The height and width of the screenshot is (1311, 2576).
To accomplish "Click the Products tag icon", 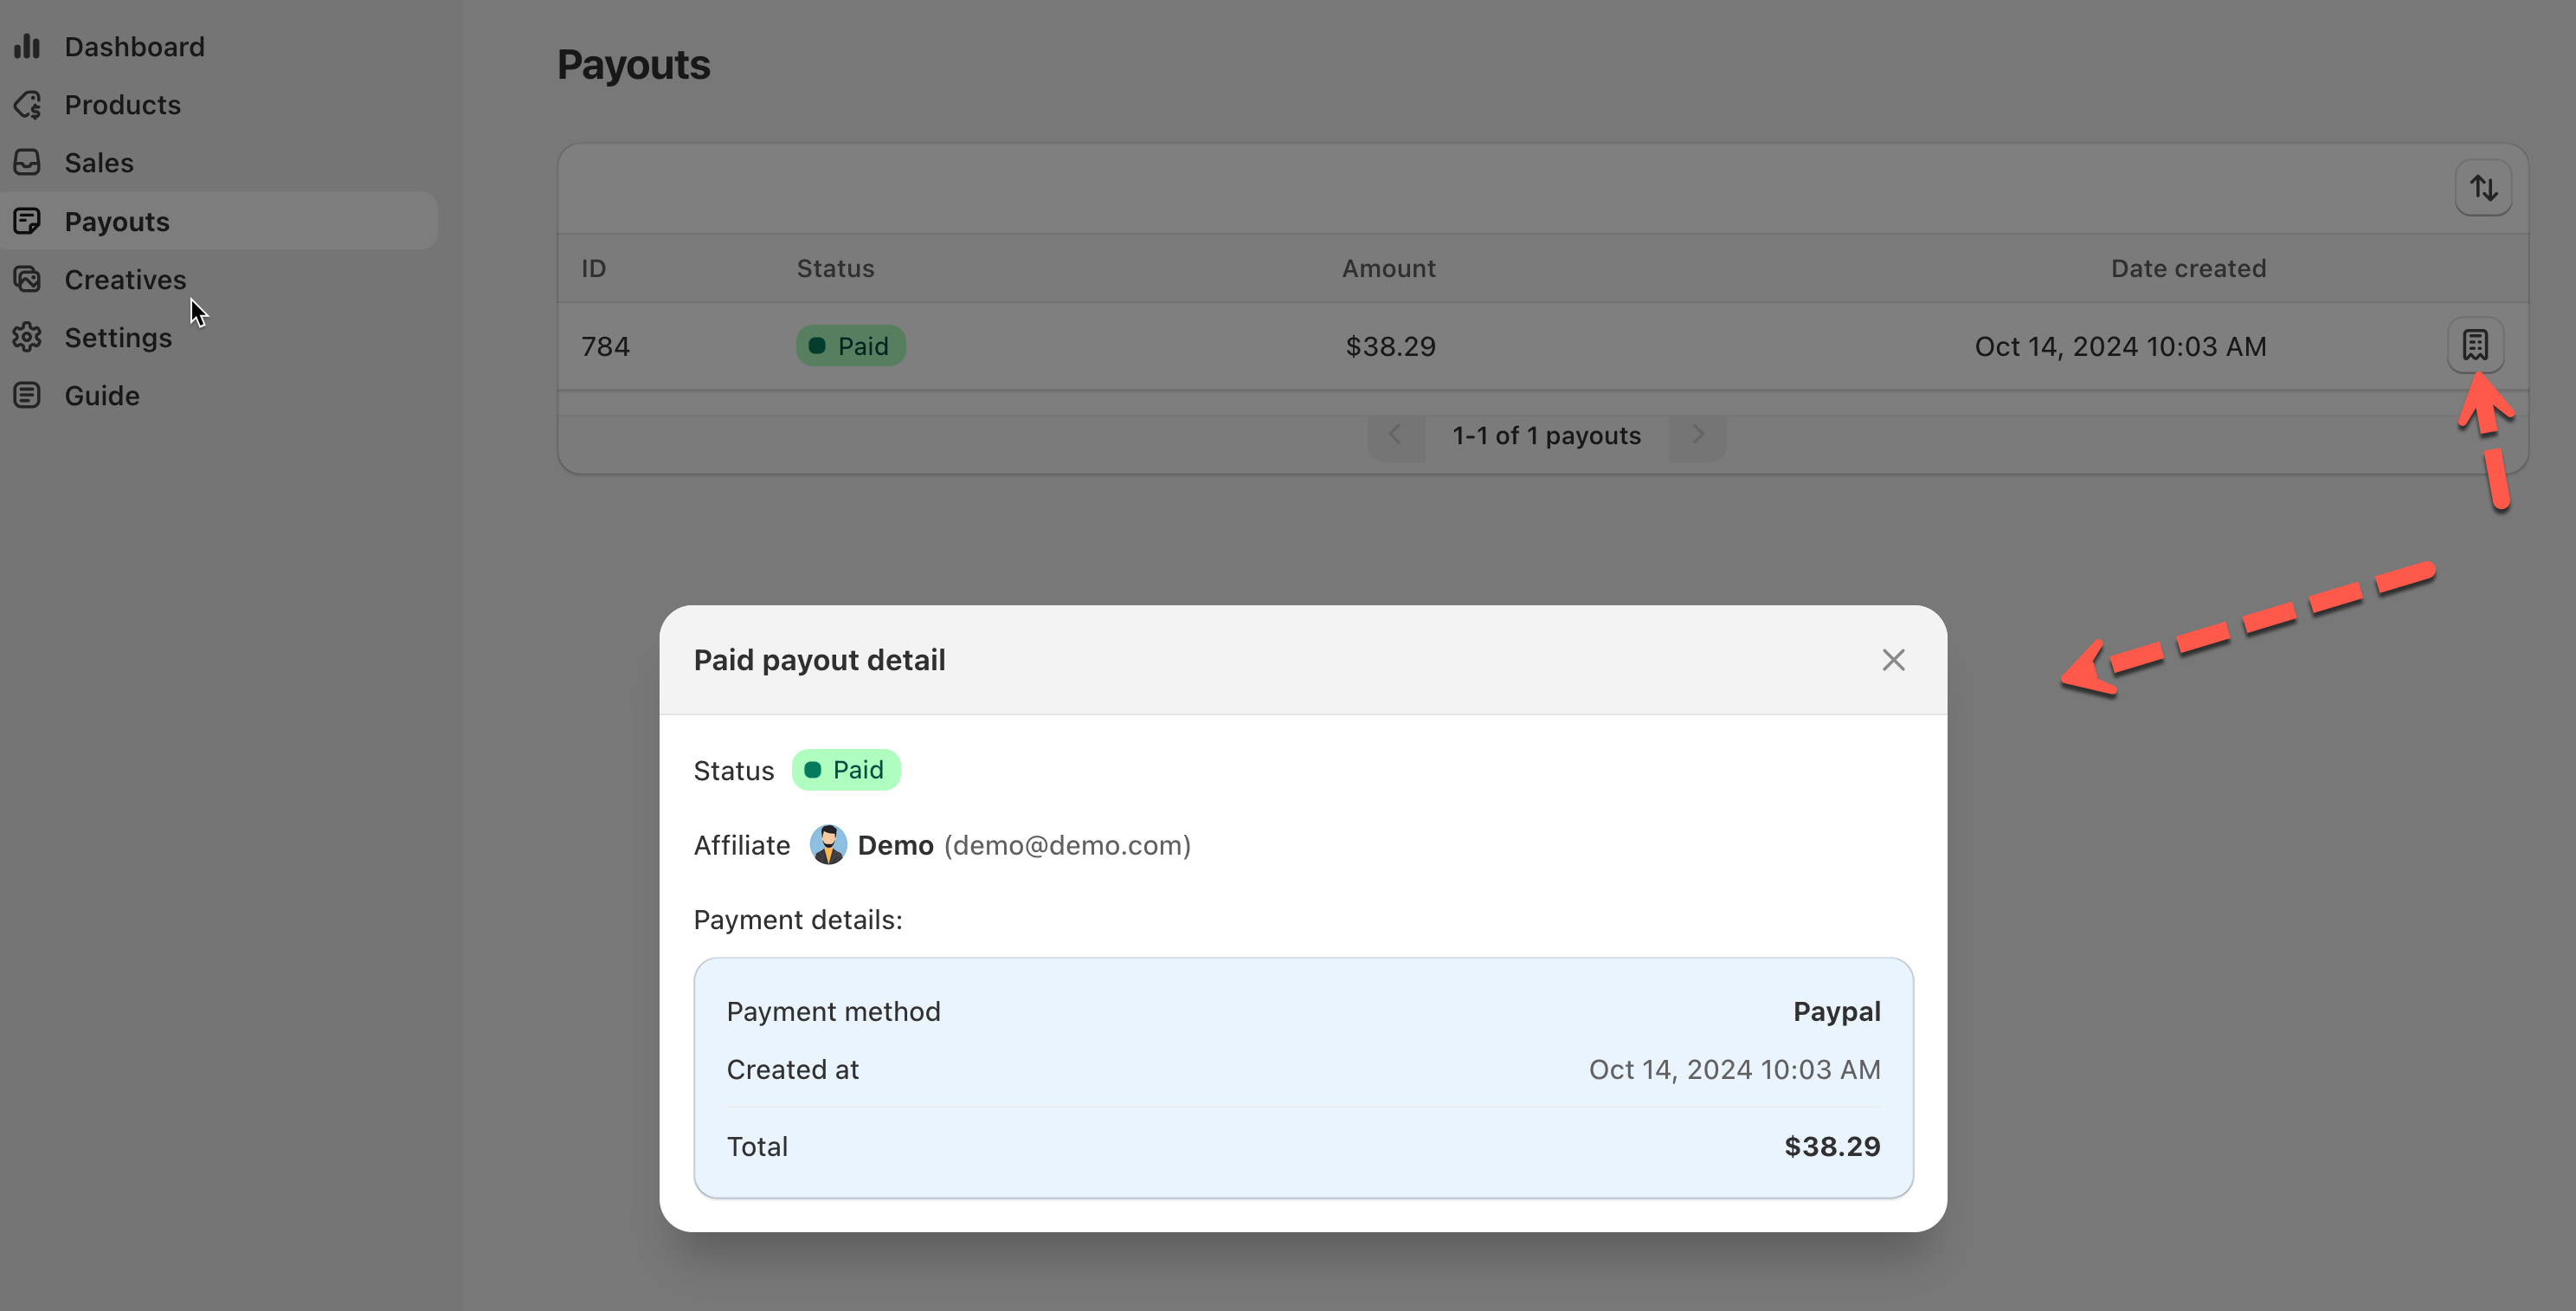I will (27, 104).
